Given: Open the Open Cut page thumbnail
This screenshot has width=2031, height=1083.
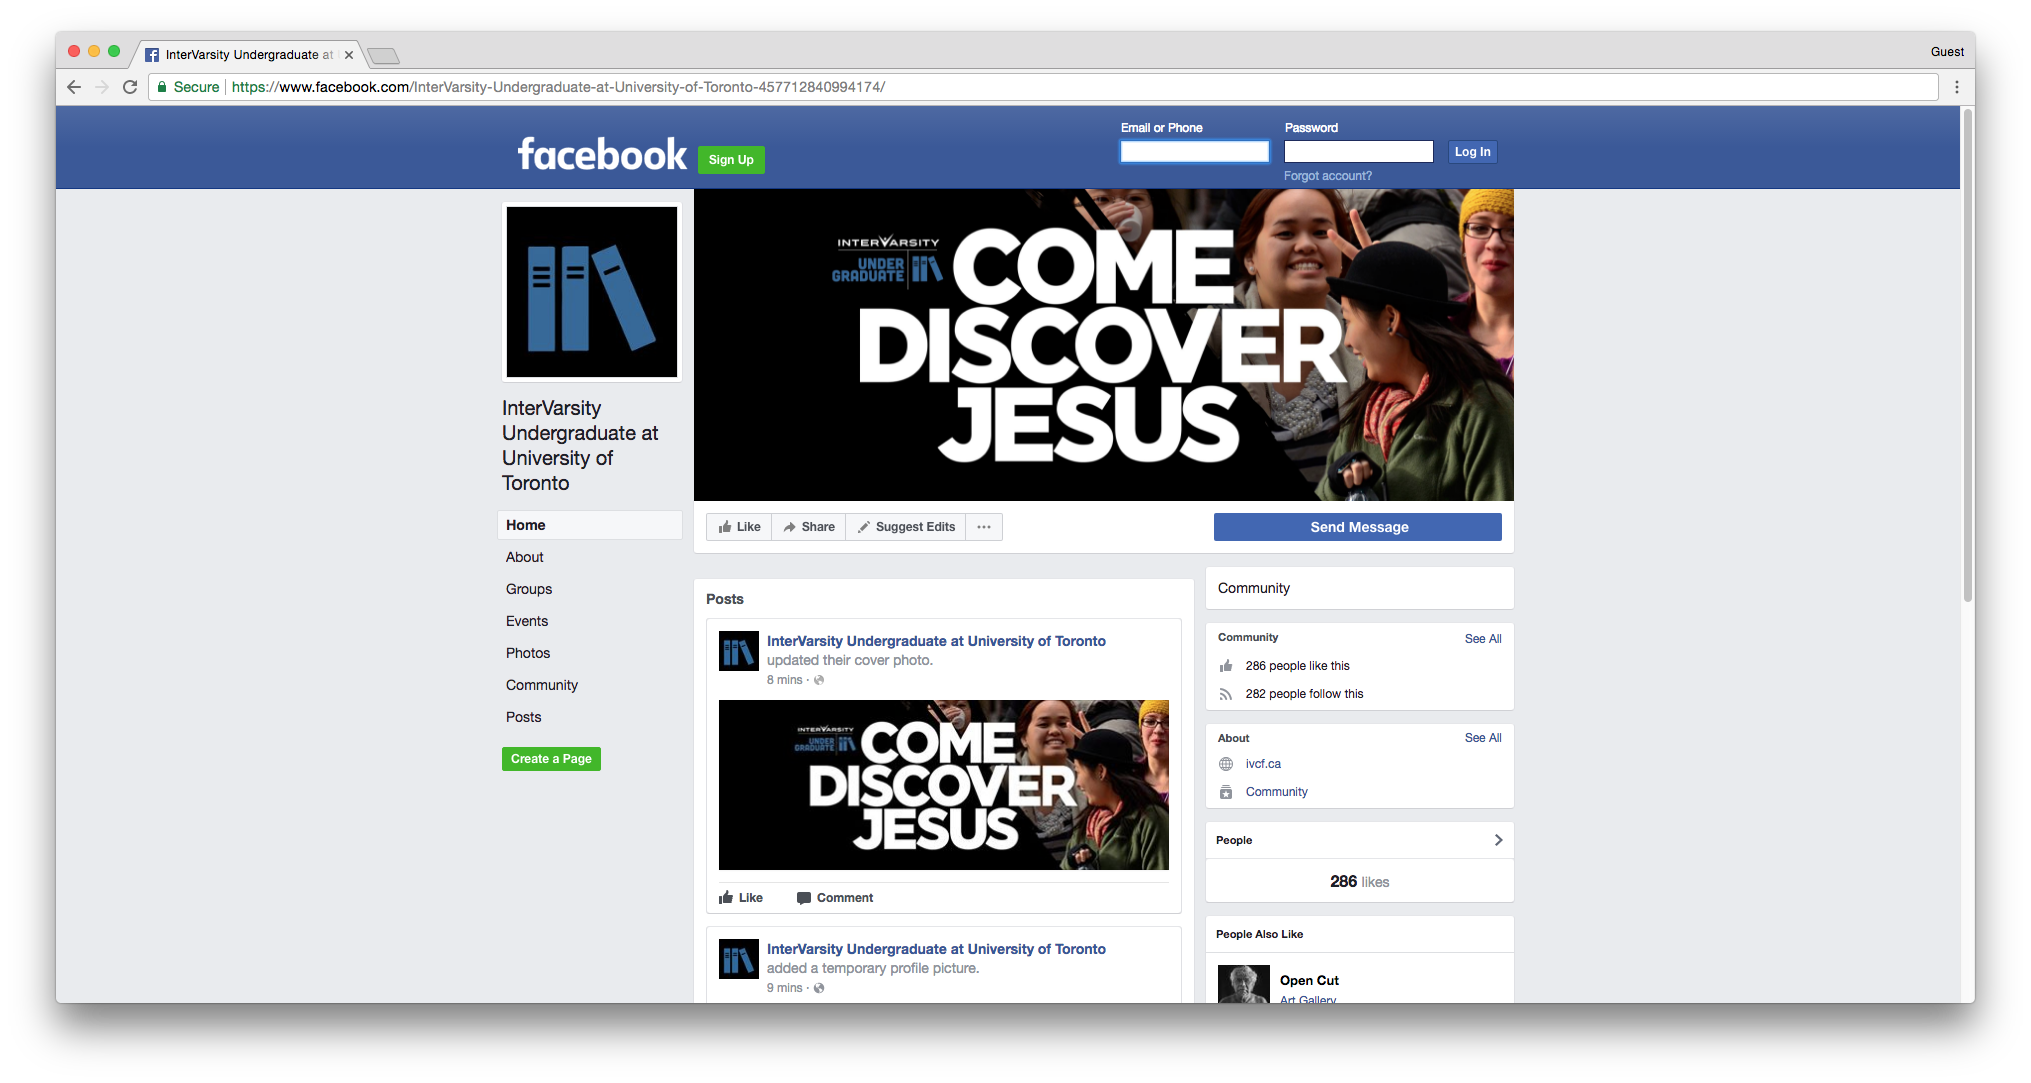Looking at the screenshot, I should (1244, 985).
